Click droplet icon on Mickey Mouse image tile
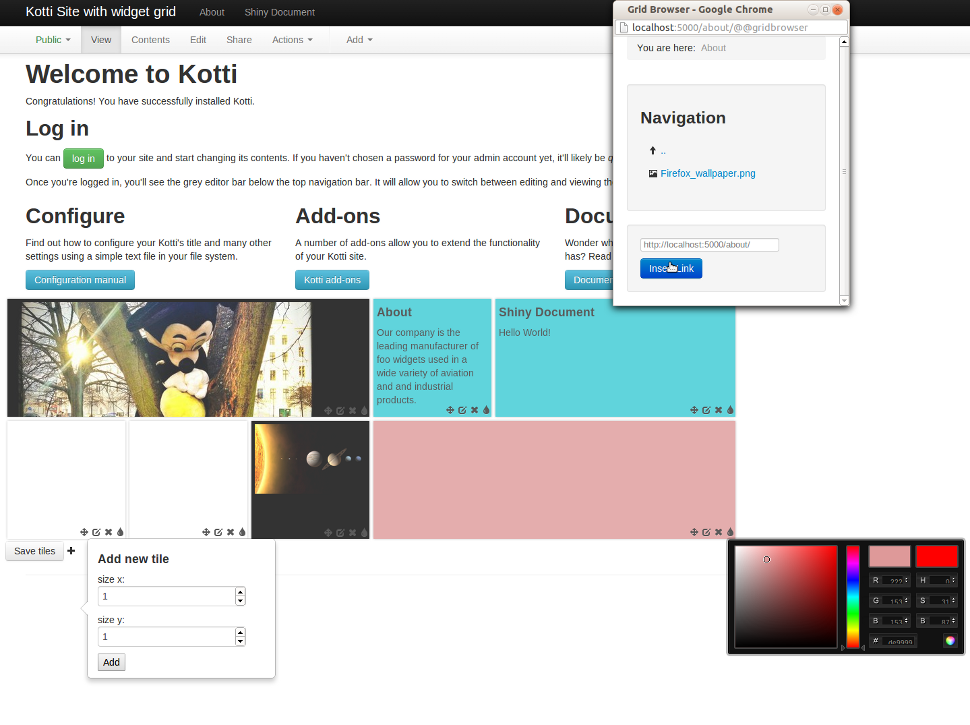 point(364,411)
